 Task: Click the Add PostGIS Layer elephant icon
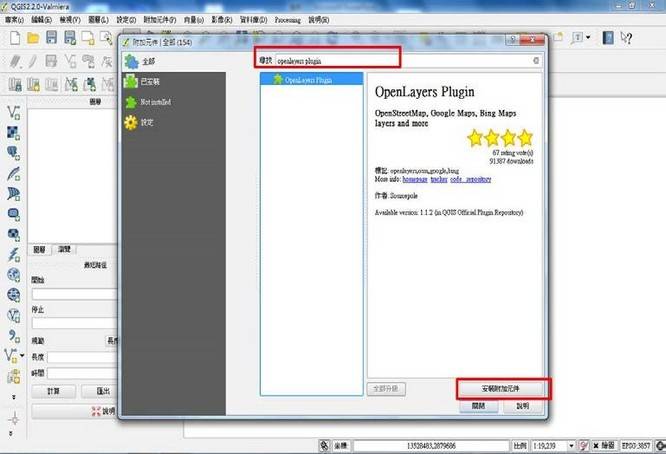pyautogui.click(x=14, y=153)
